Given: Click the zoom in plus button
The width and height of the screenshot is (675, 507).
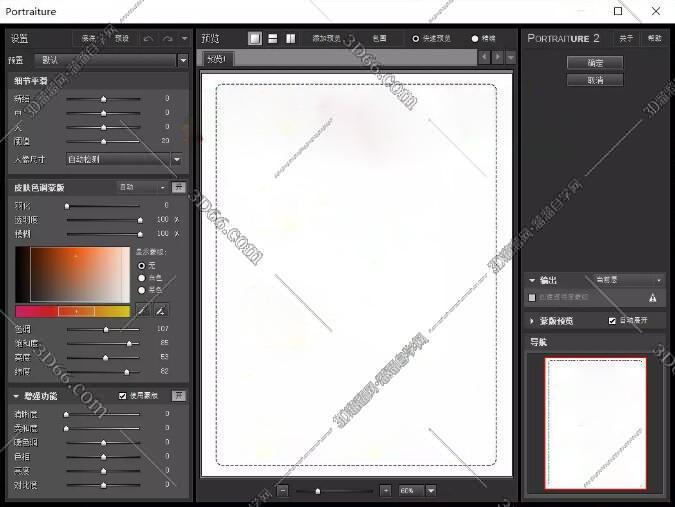Looking at the screenshot, I should 386,491.
